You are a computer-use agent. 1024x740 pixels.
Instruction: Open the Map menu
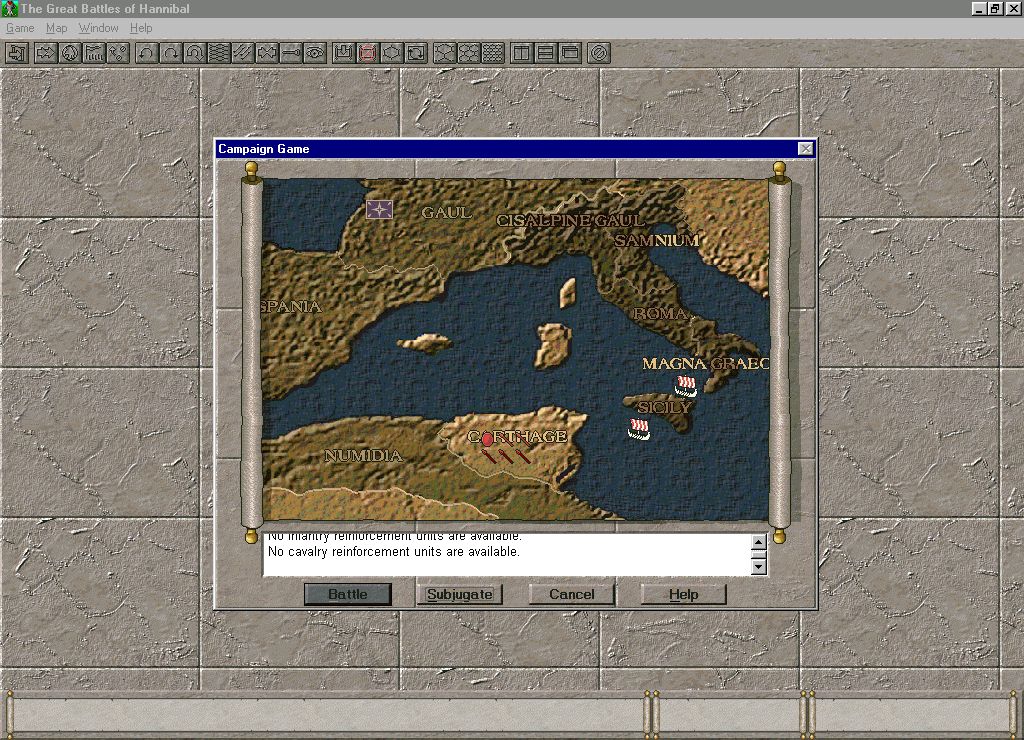(x=57, y=28)
